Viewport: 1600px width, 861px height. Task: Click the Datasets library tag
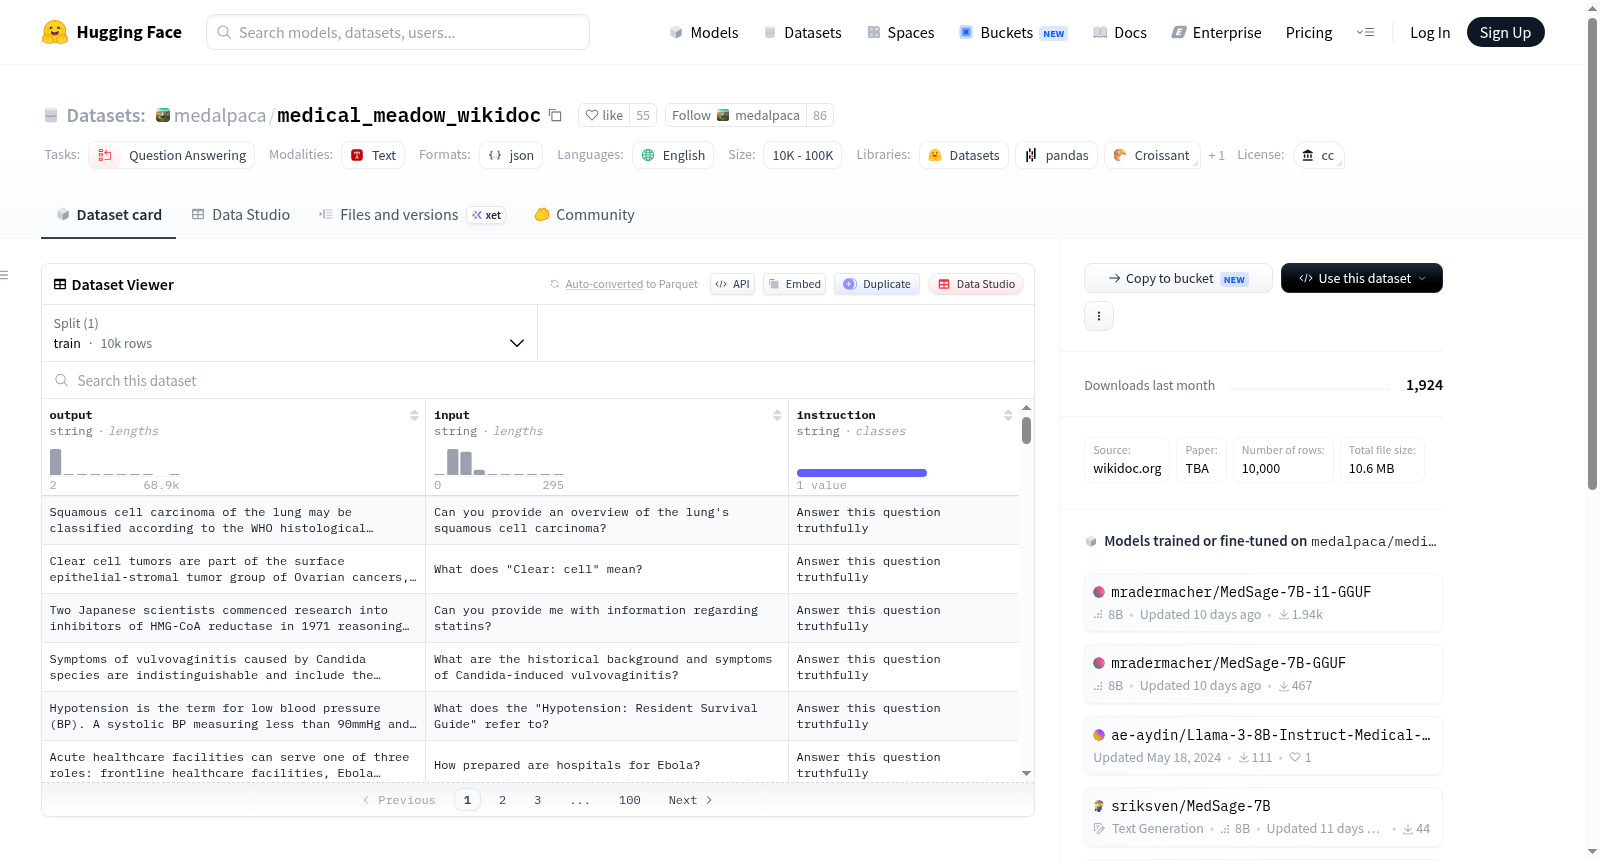pos(964,155)
